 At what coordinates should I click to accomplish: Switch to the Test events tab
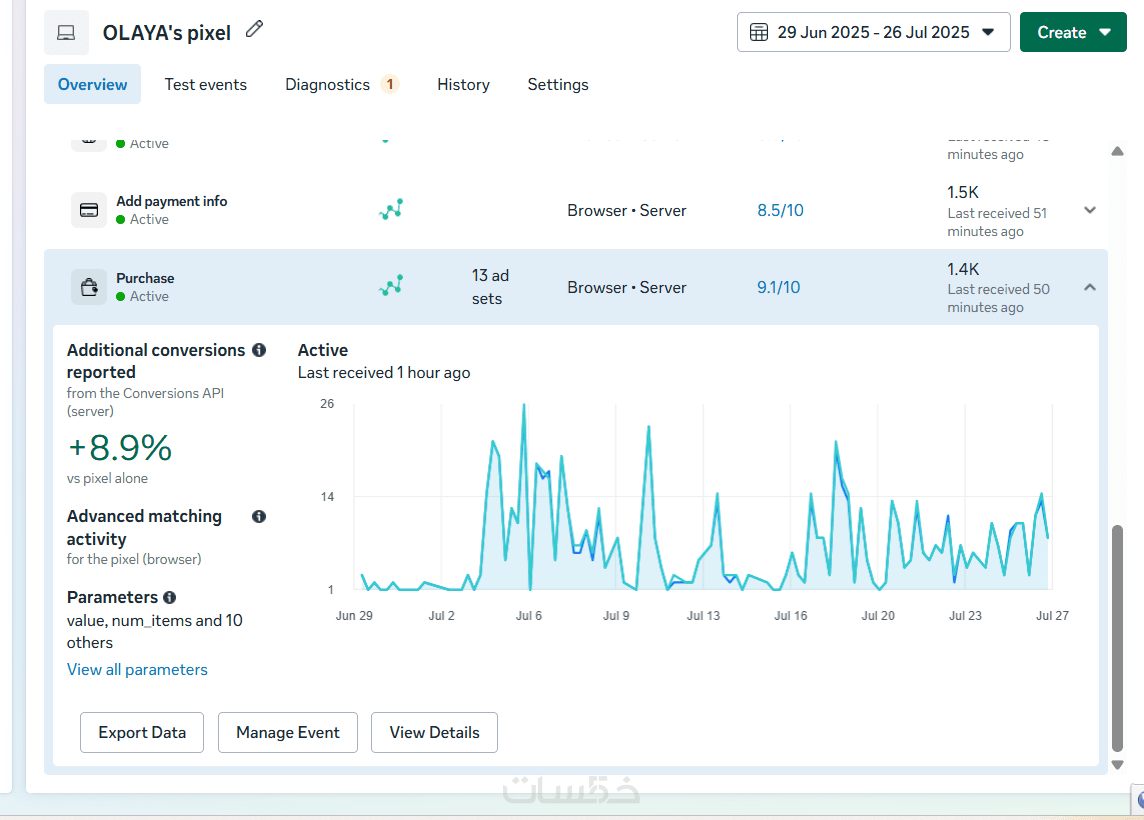[x=206, y=85]
